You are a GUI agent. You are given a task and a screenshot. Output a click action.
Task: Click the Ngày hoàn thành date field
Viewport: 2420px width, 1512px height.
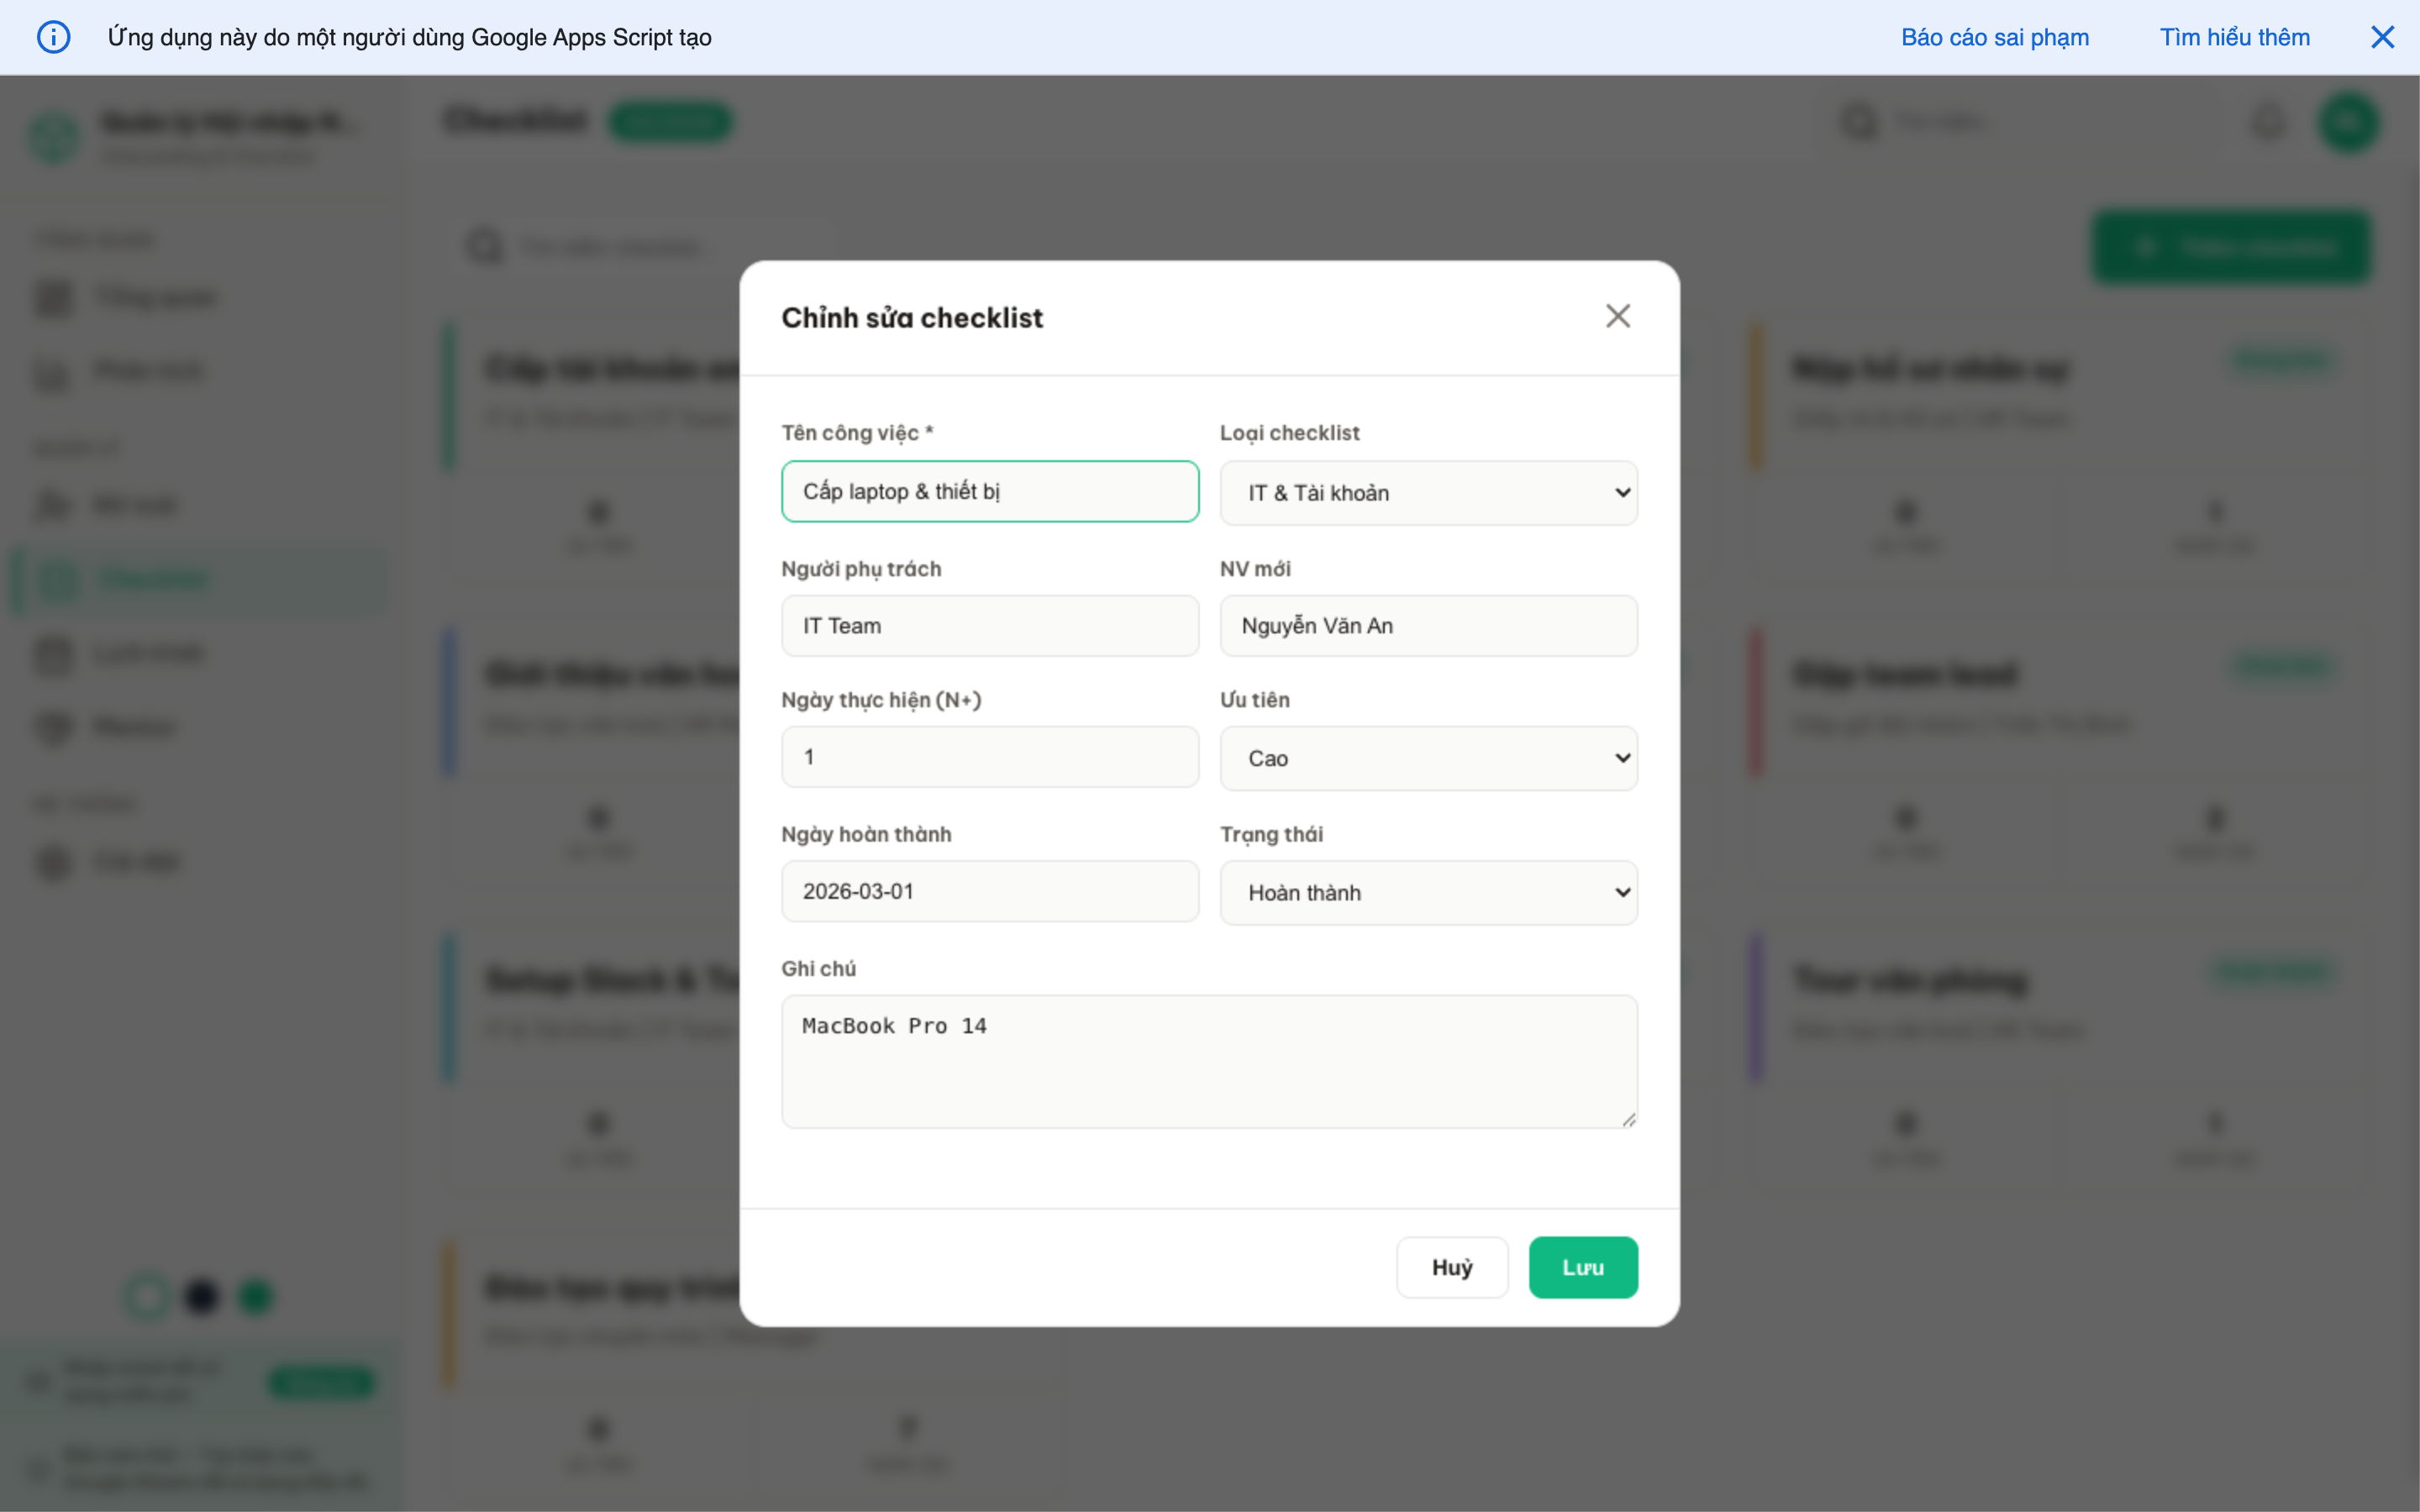[989, 891]
